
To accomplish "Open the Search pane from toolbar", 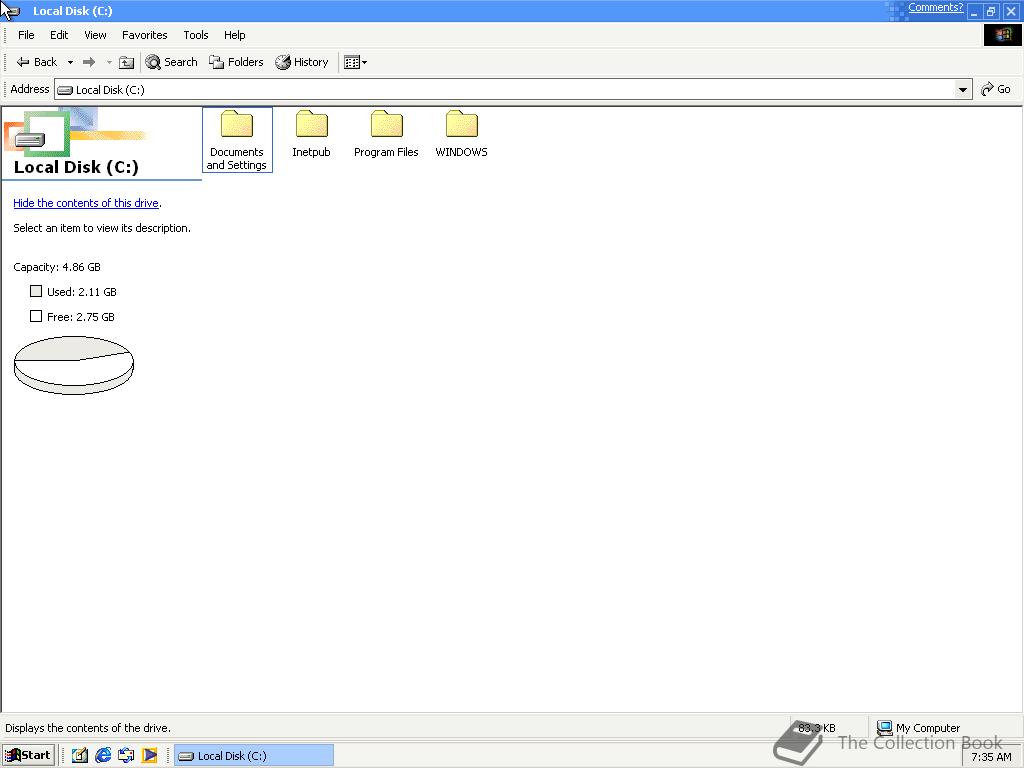I will (x=171, y=62).
